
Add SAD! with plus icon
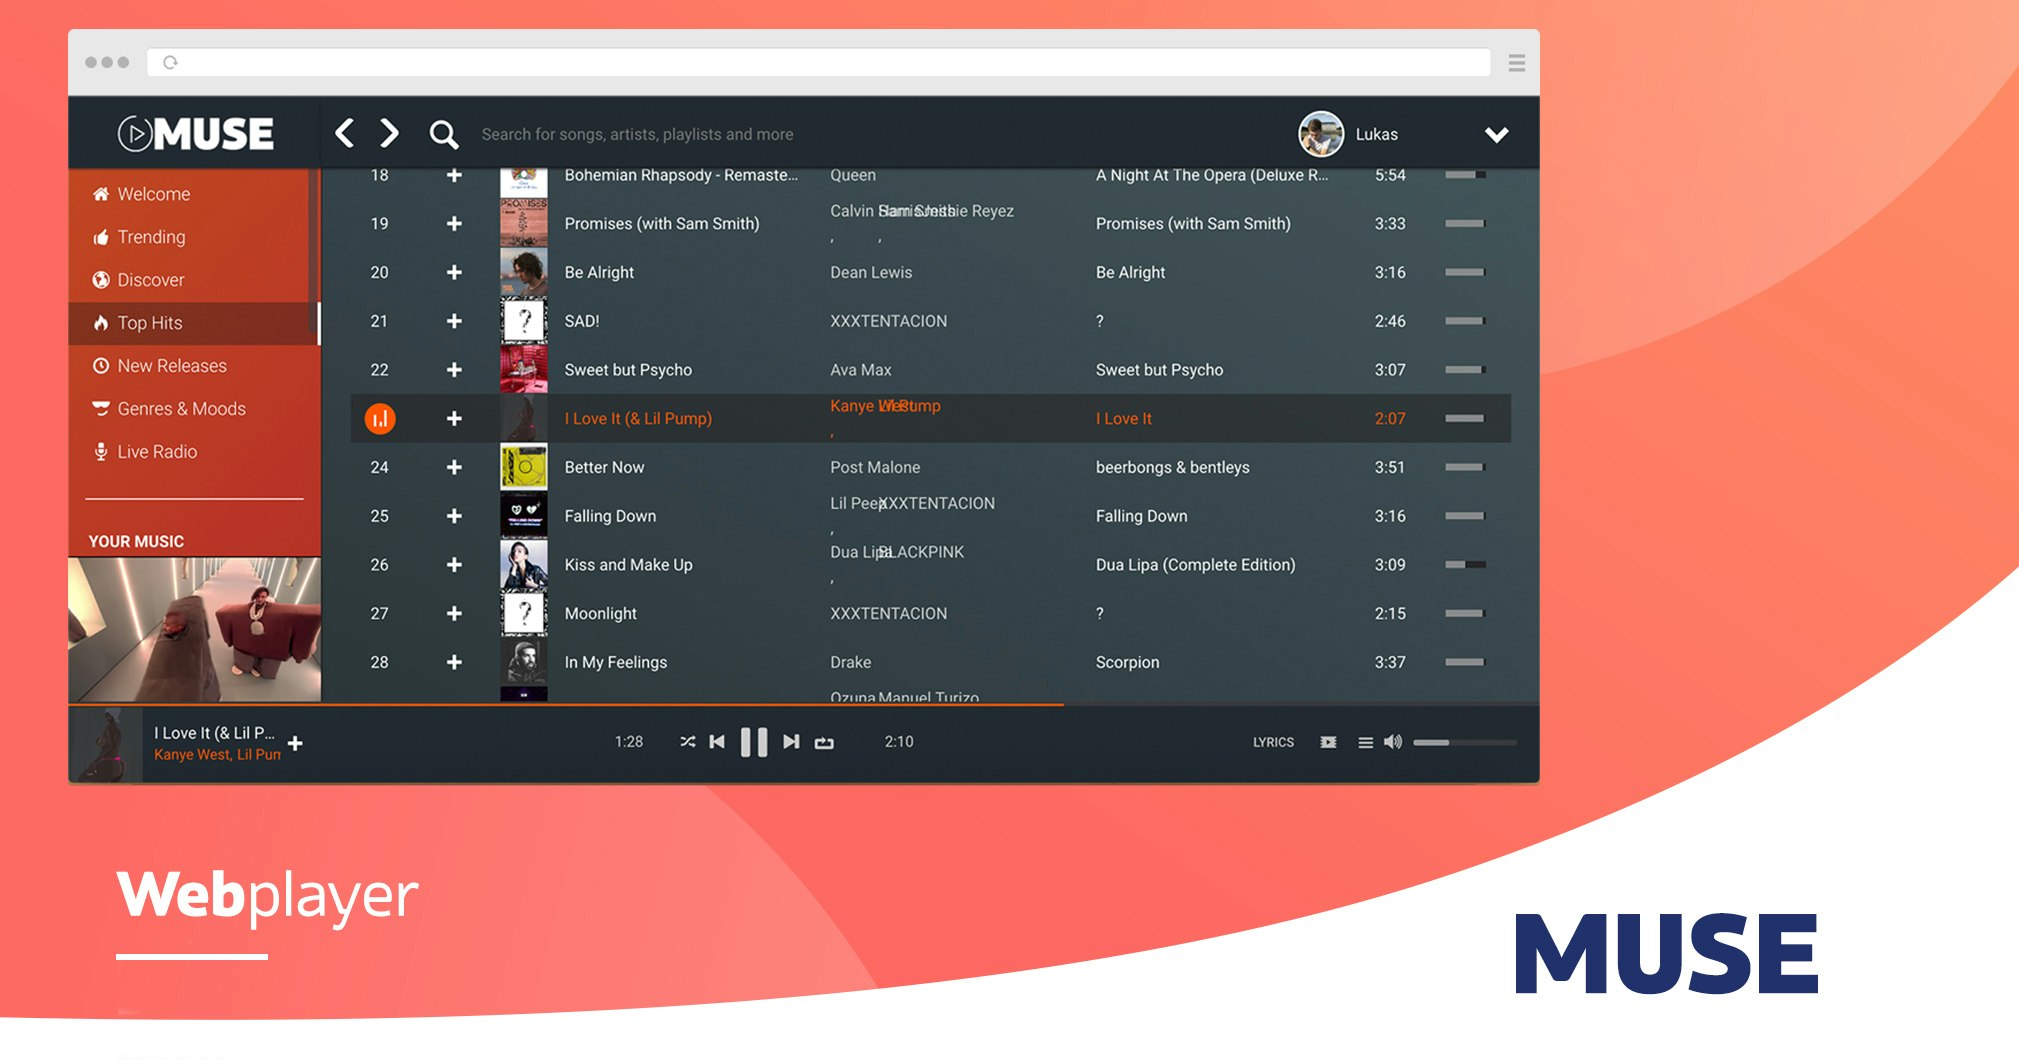click(454, 321)
